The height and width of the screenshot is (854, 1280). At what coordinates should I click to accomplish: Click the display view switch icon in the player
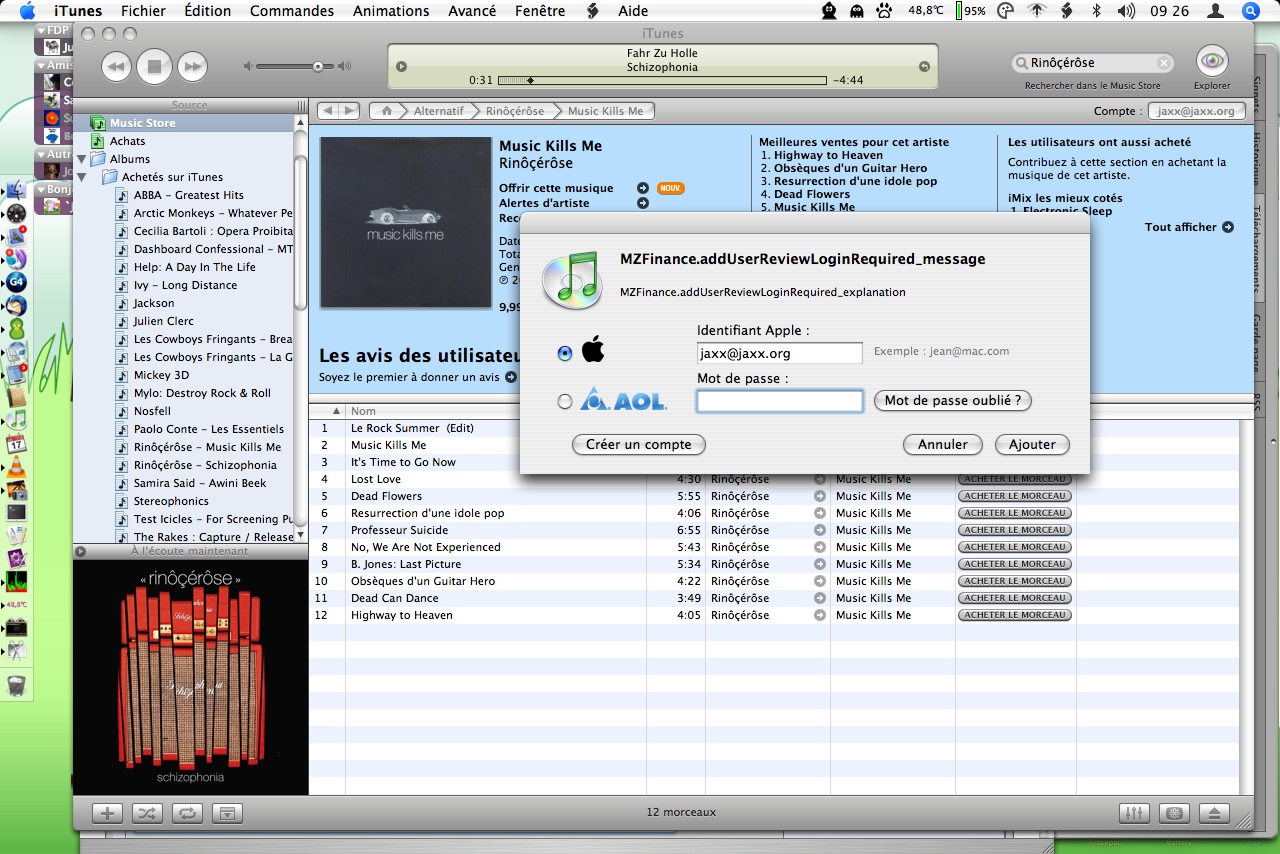[x=401, y=67]
